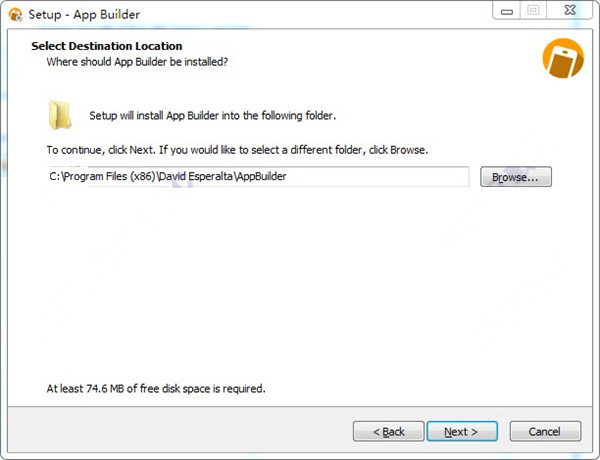Proceed with the Next > button
Screen dimensions: 600x460
click(x=462, y=431)
